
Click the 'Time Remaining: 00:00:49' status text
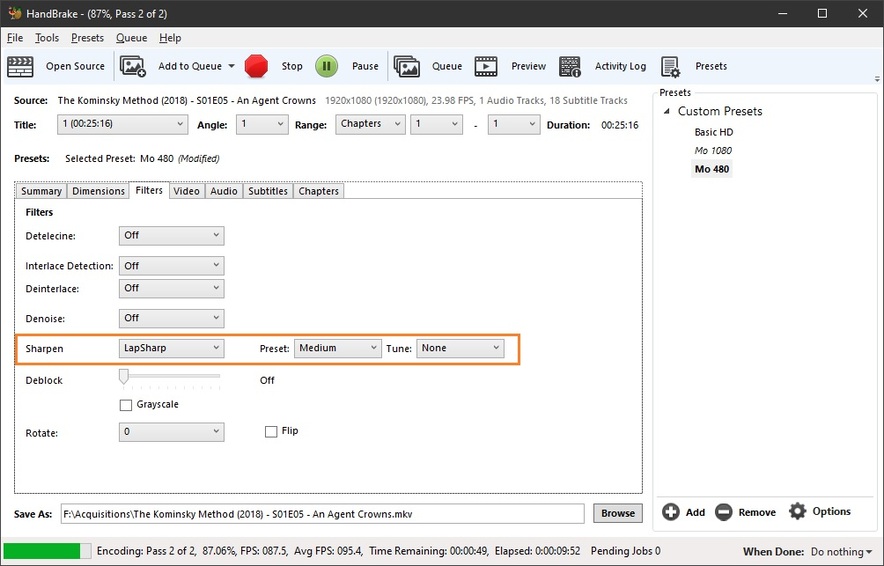point(429,551)
